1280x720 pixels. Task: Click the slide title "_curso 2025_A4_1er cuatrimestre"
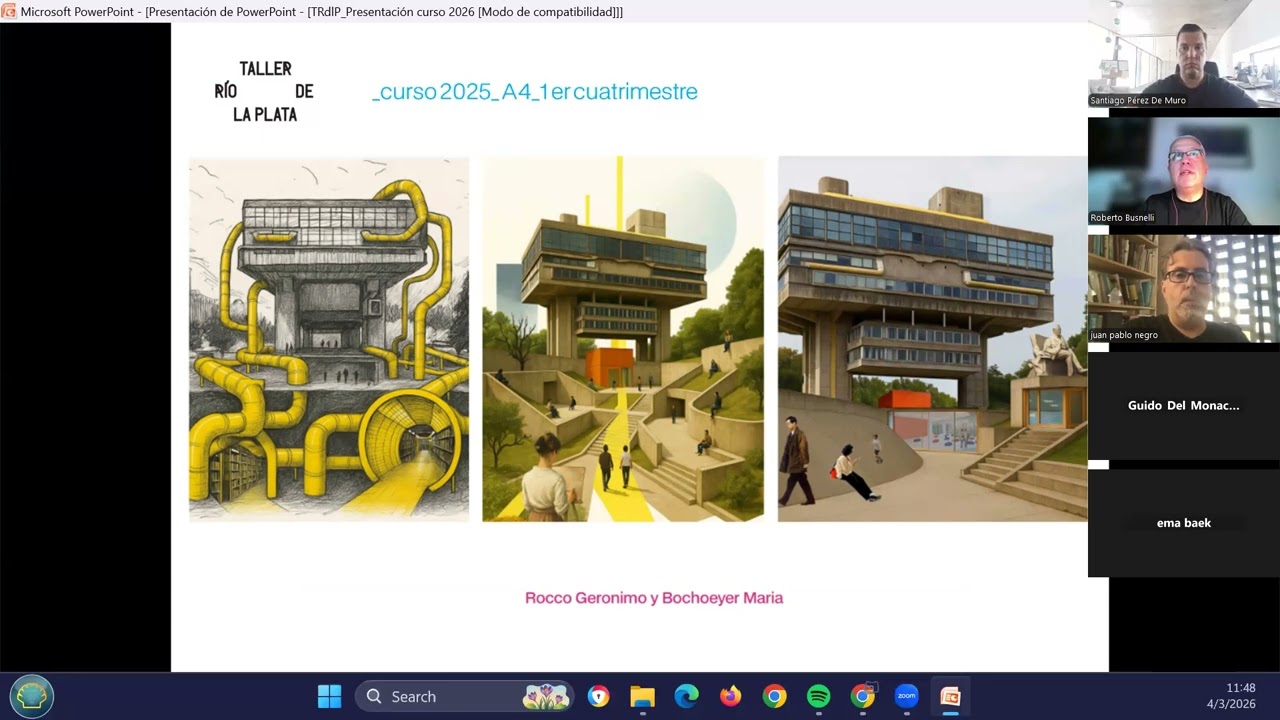535,92
